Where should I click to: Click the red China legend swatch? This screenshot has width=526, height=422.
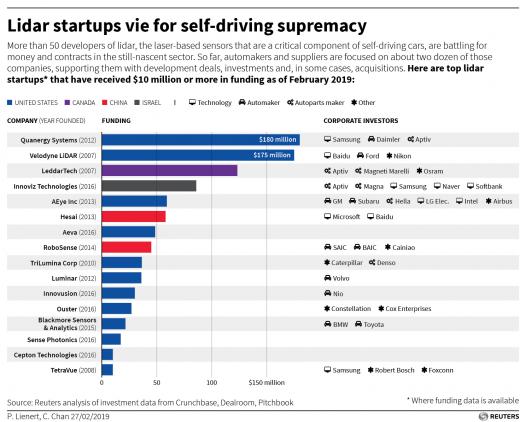click(x=105, y=102)
